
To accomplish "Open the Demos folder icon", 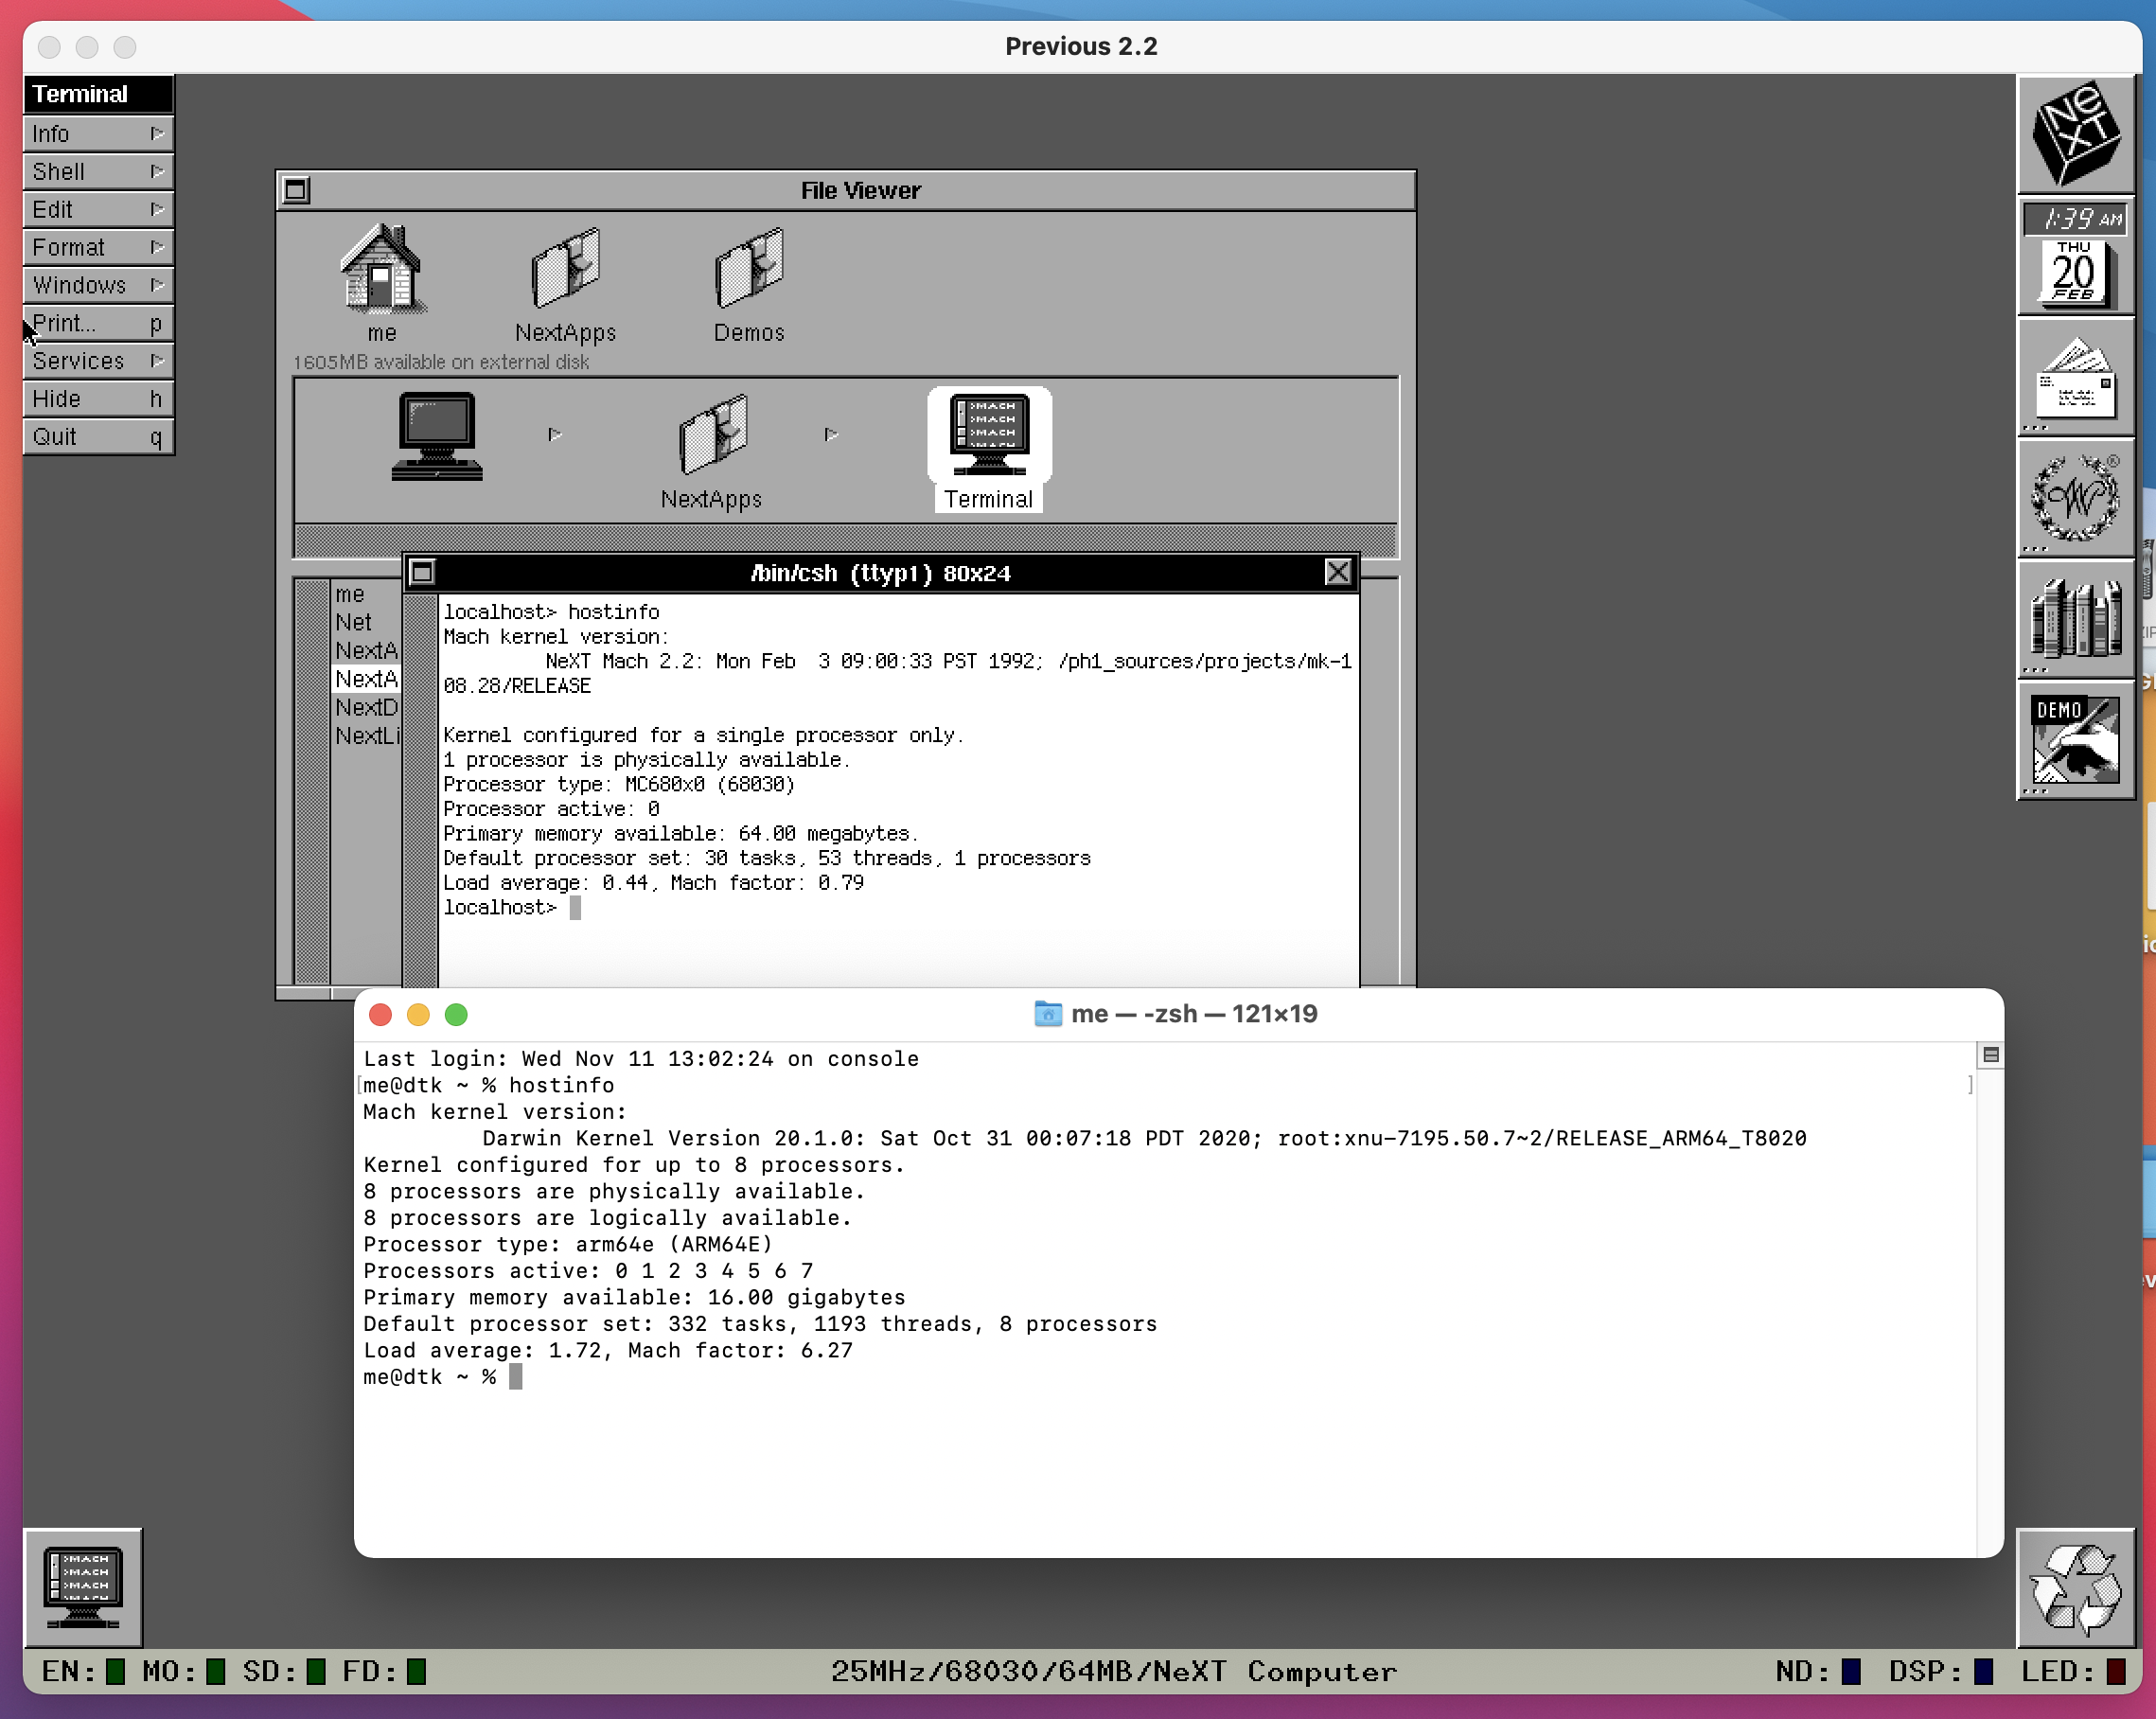I will pos(749,270).
